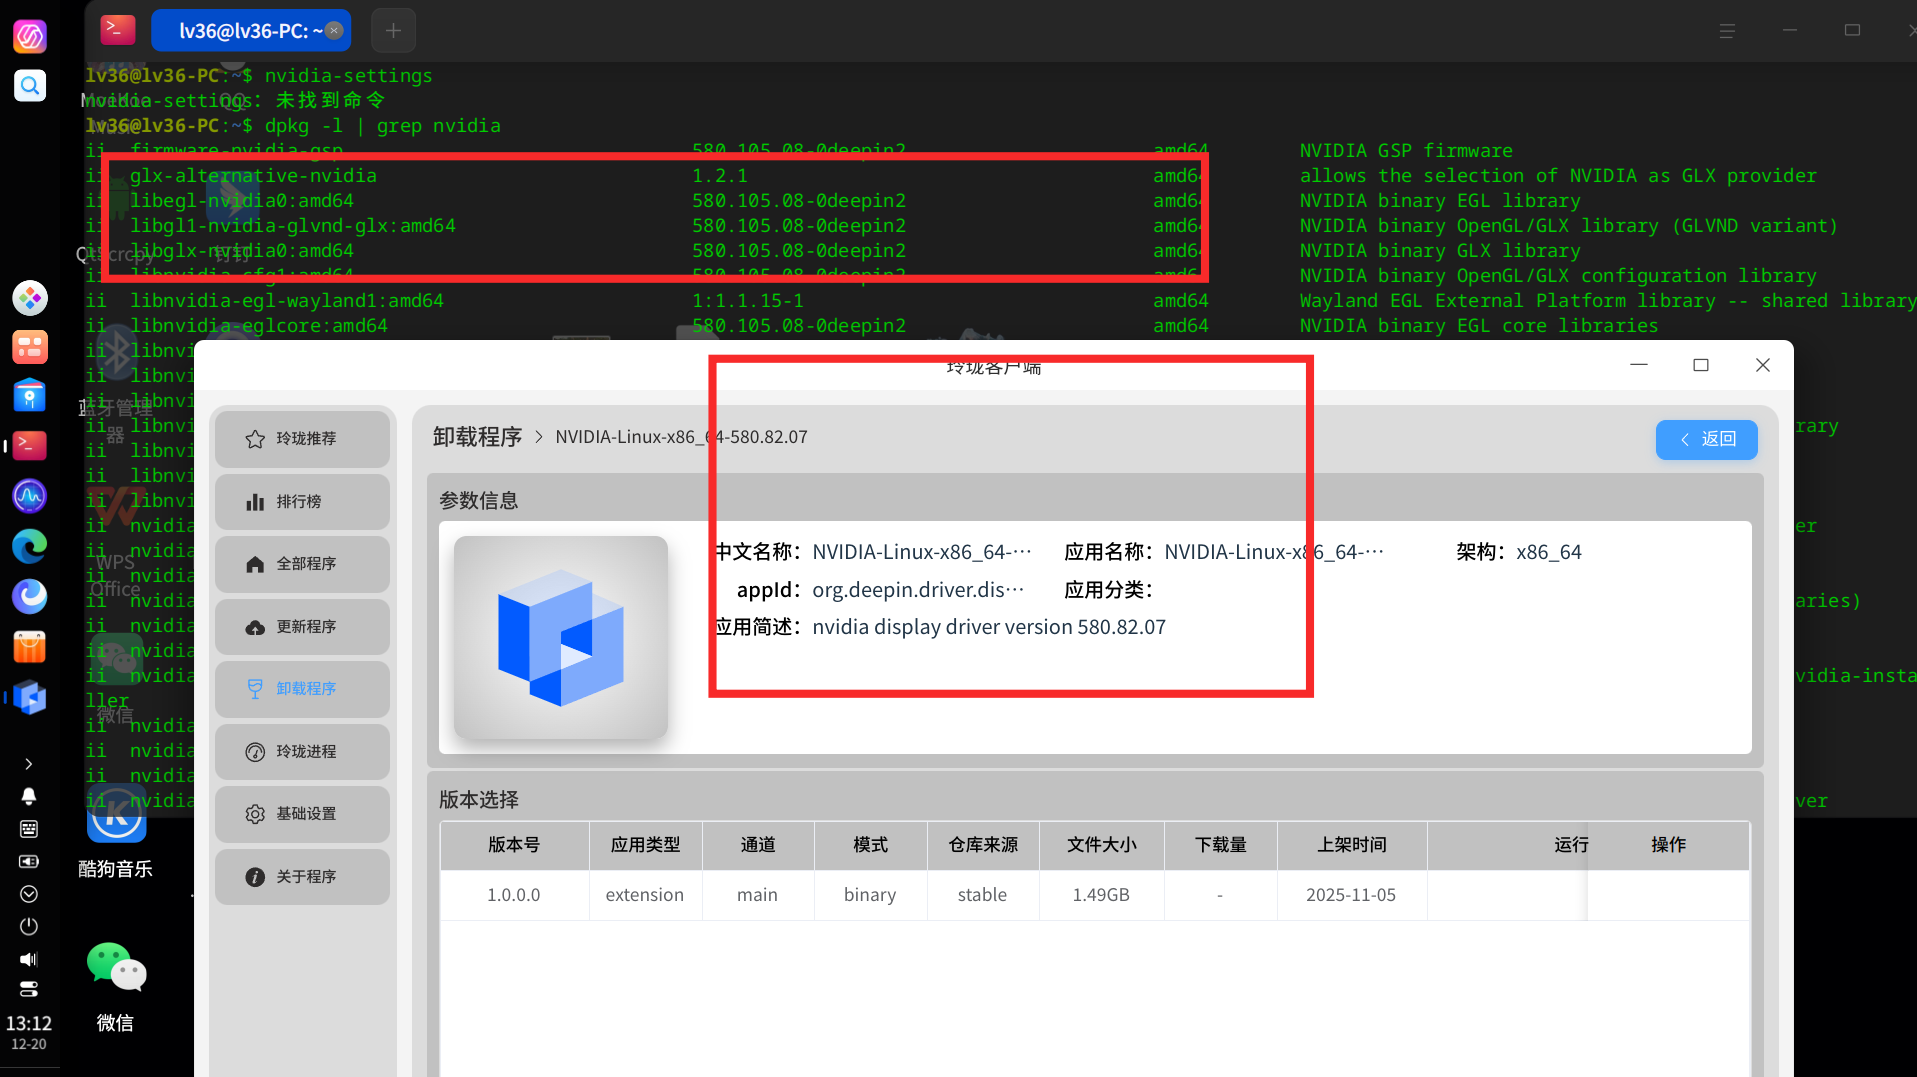Expand the dock tray chevron arrow
Screen dimensions: 1917x1077
[29, 764]
